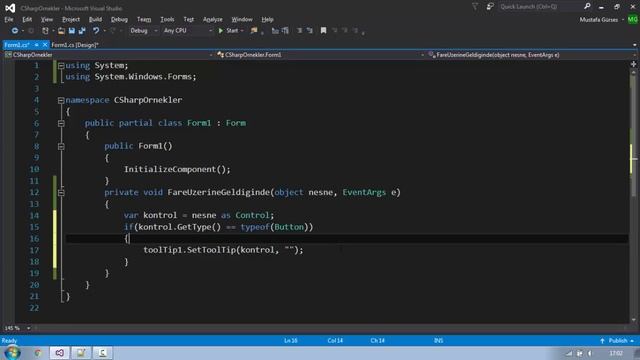This screenshot has height=360, width=640.
Task: Open the Team menu
Action: pos(144,19)
